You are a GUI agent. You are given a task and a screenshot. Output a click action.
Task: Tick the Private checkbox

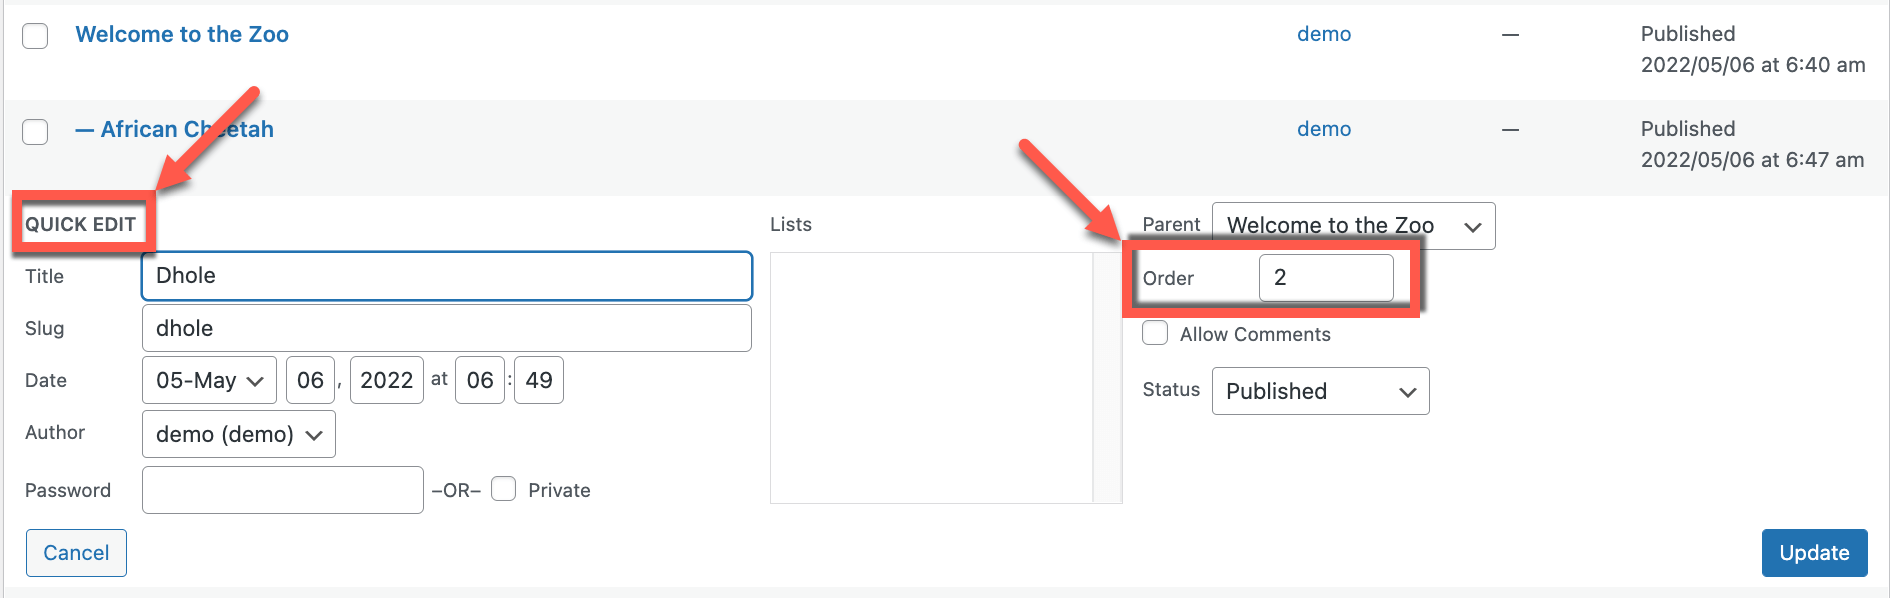(x=504, y=489)
